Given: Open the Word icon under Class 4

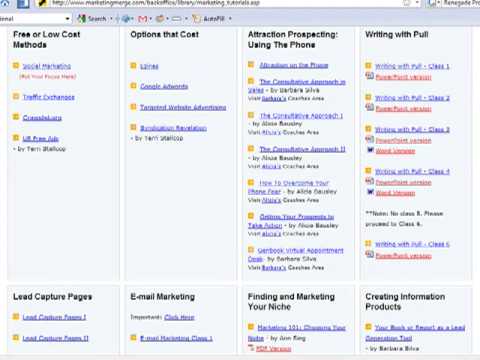Looking at the screenshot, I should 370,192.
